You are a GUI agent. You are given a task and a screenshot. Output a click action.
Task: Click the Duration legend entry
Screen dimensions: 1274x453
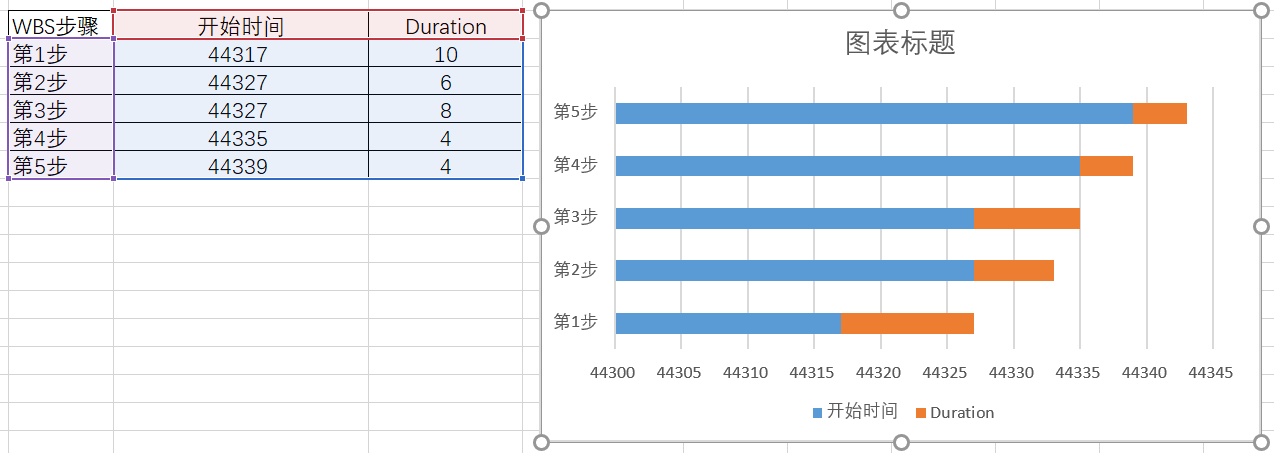coord(955,412)
